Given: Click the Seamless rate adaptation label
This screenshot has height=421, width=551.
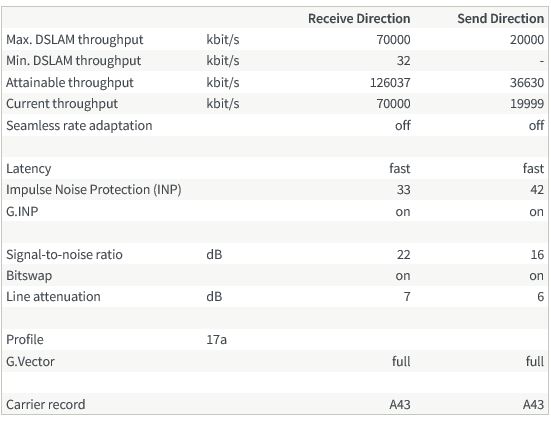Looking at the screenshot, I should pyautogui.click(x=79, y=125).
